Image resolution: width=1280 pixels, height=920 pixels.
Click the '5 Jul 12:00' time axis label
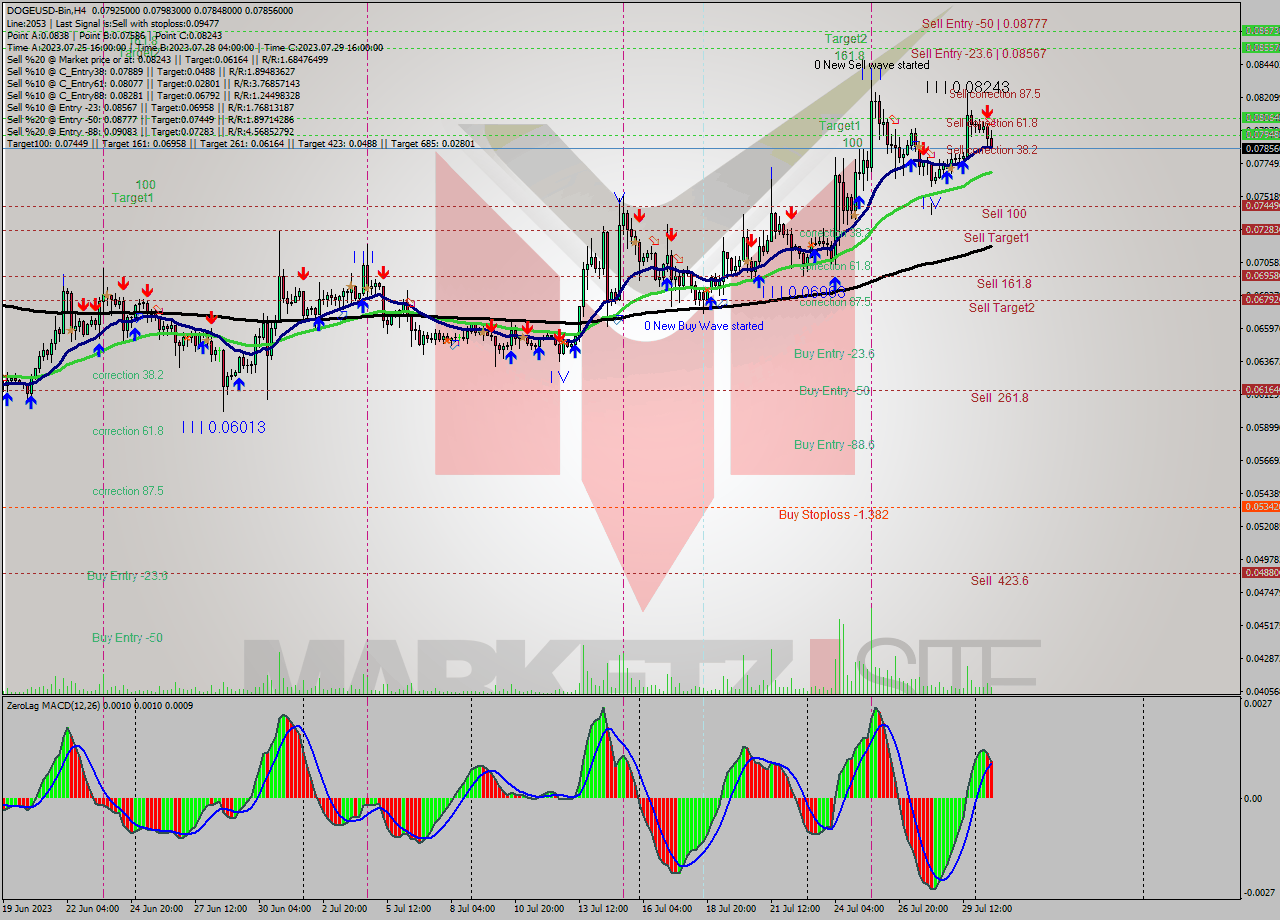[x=410, y=909]
